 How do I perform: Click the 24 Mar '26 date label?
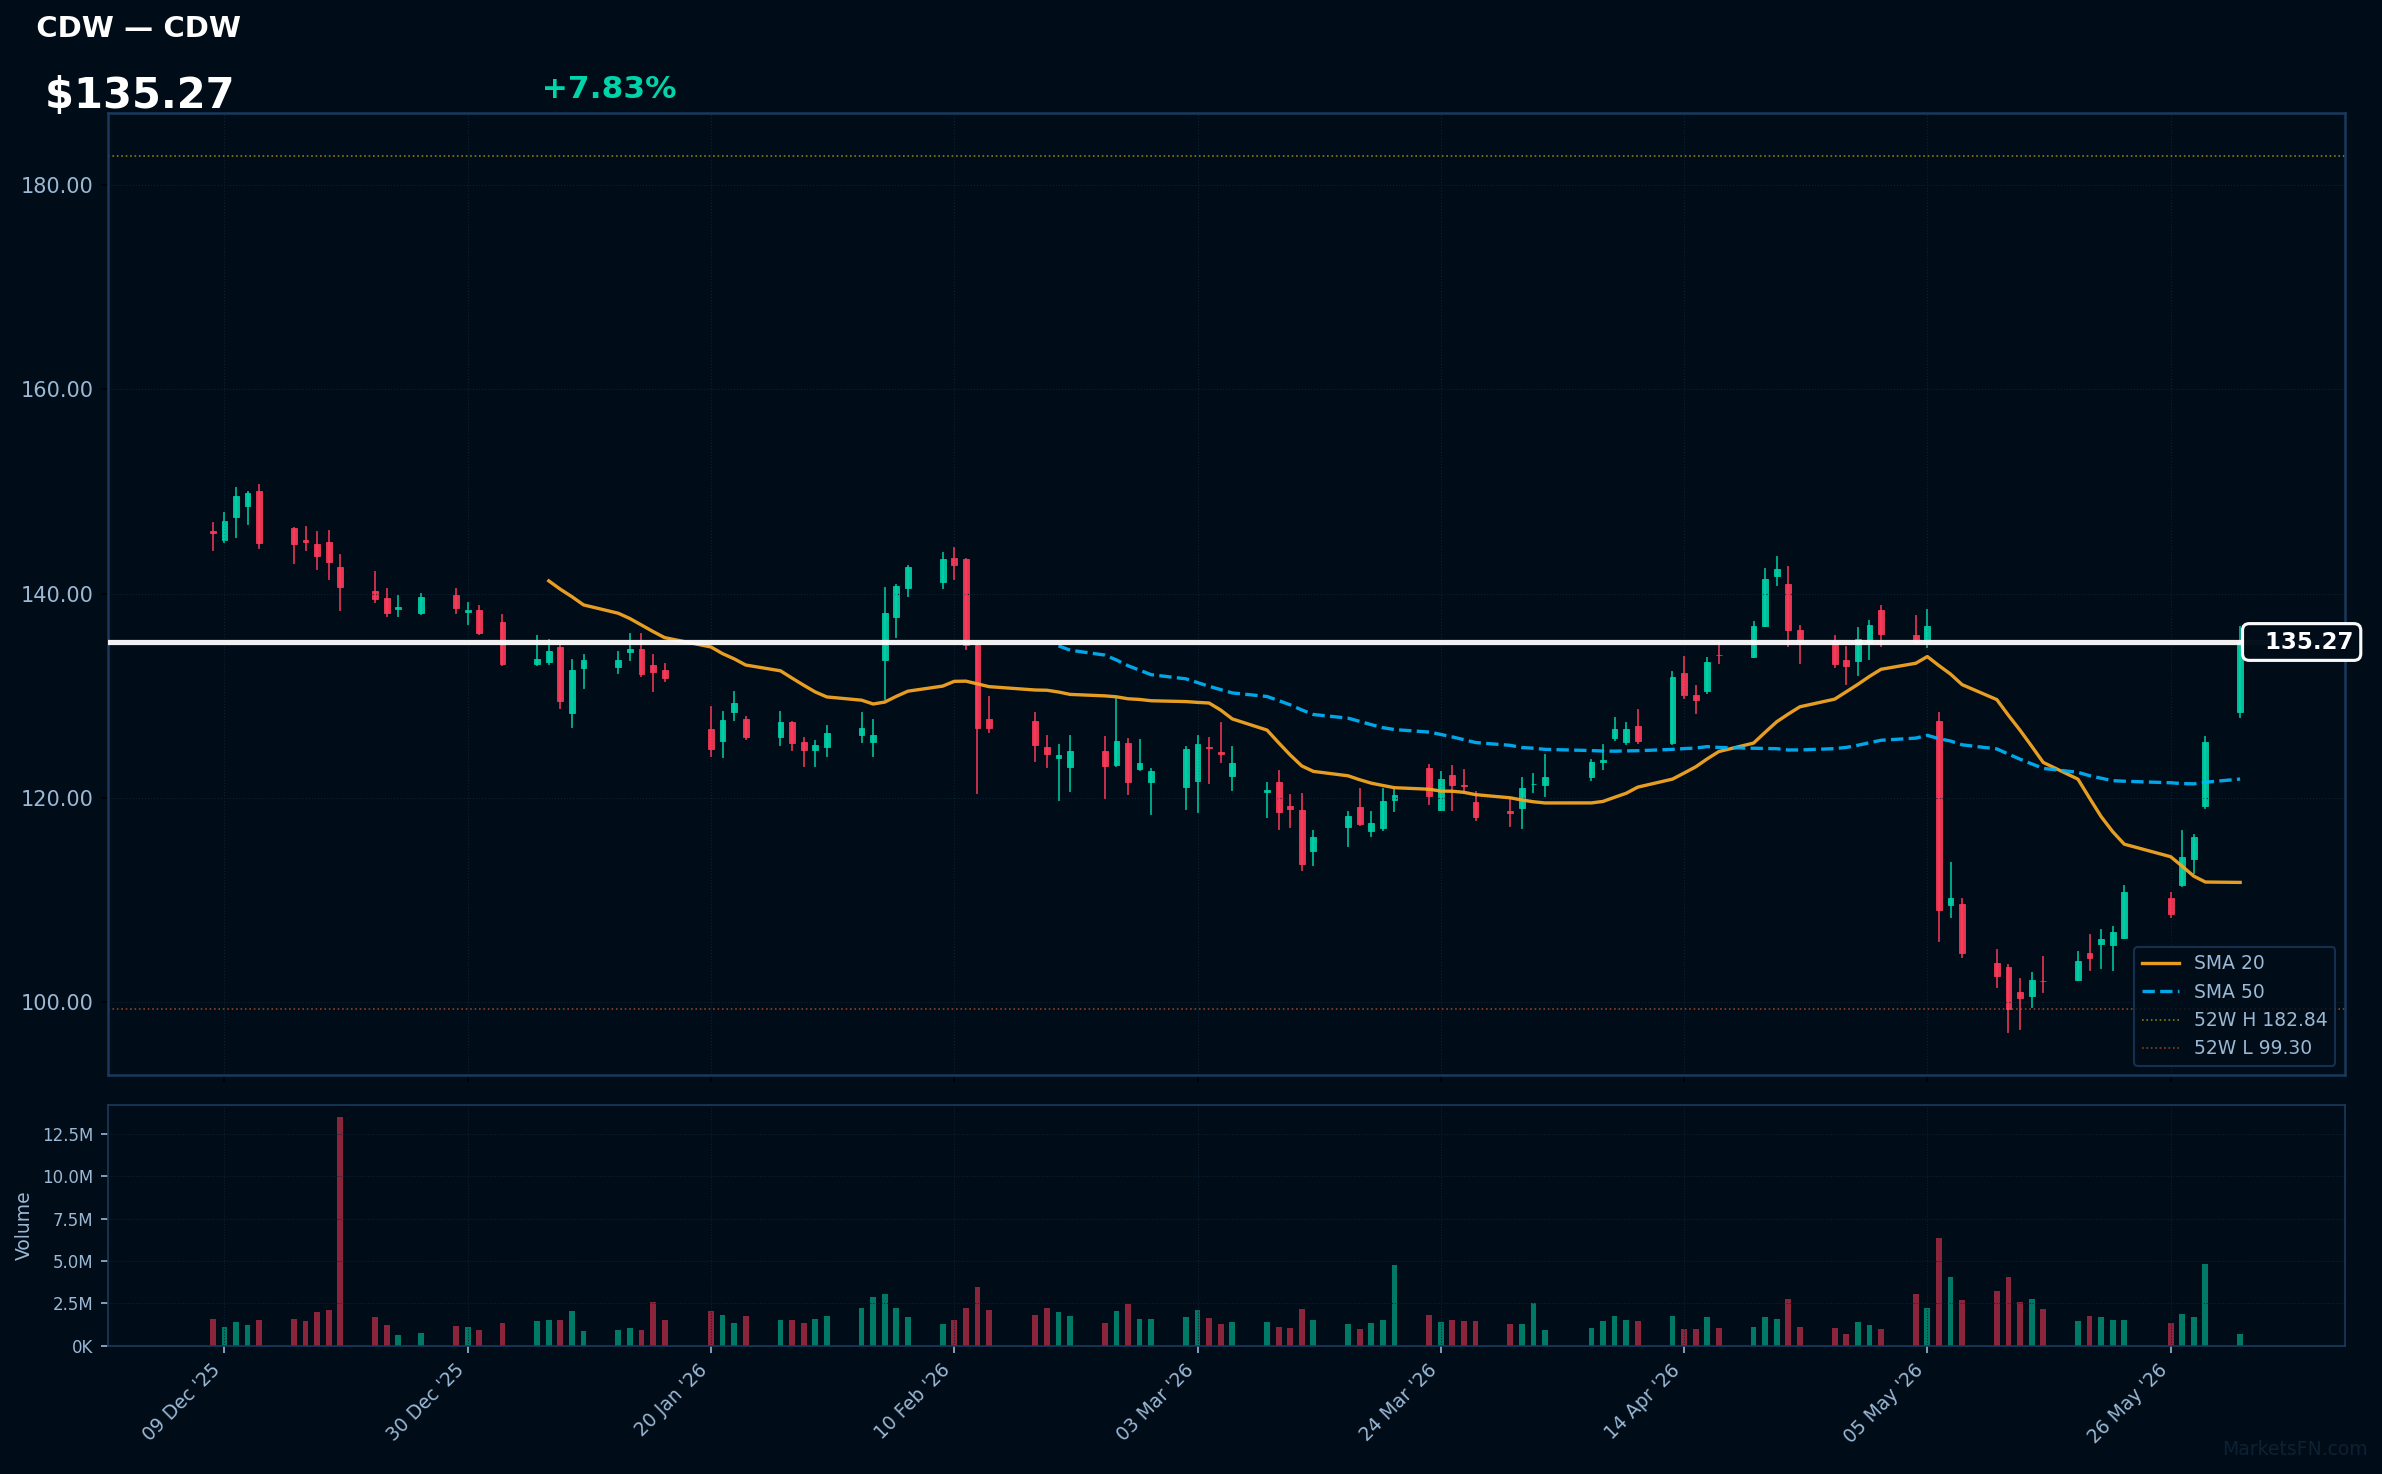click(1398, 1402)
